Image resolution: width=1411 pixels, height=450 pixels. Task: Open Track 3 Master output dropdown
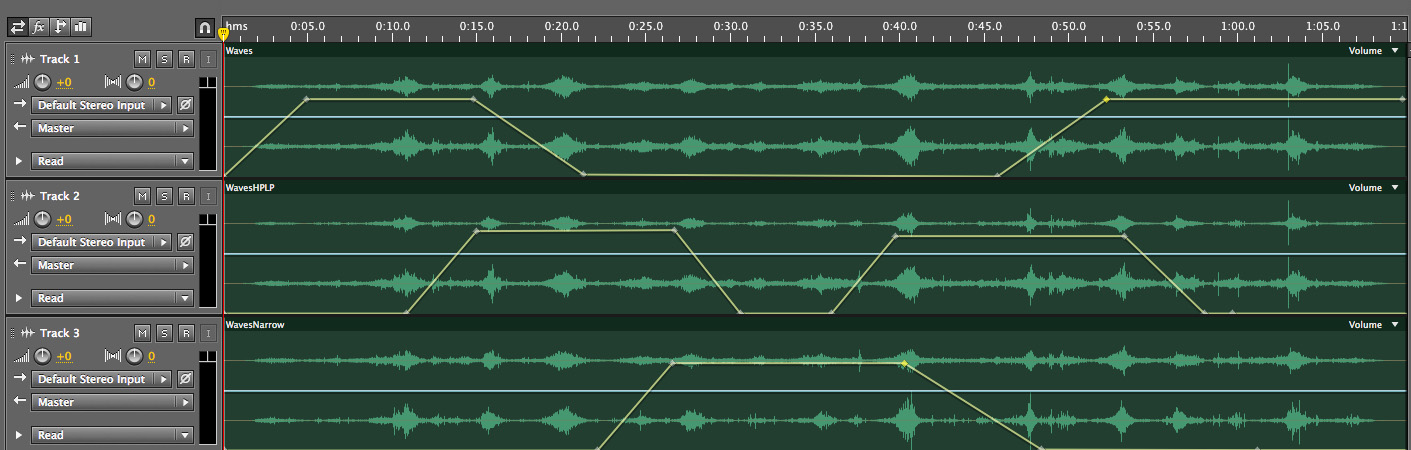pyautogui.click(x=112, y=402)
